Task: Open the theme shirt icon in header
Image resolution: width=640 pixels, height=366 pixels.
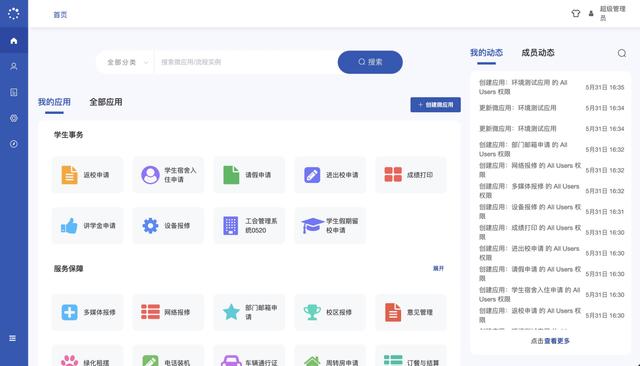Action: coord(576,13)
